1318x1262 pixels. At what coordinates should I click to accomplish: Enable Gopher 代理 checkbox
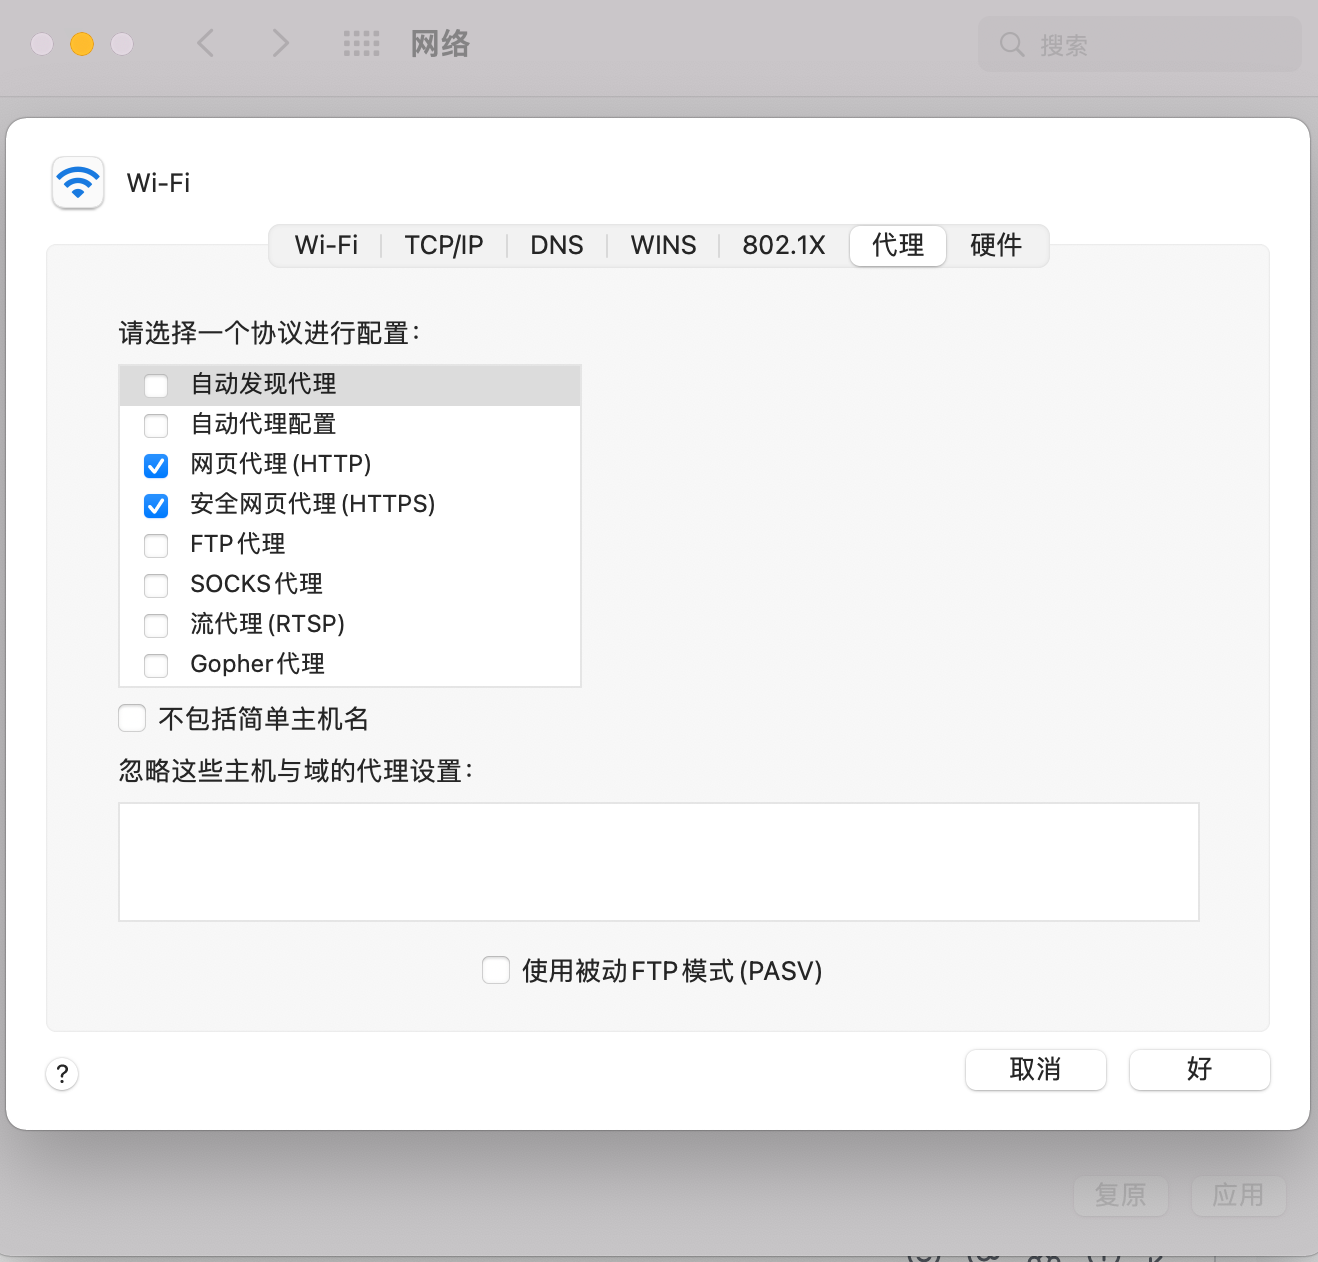click(156, 666)
